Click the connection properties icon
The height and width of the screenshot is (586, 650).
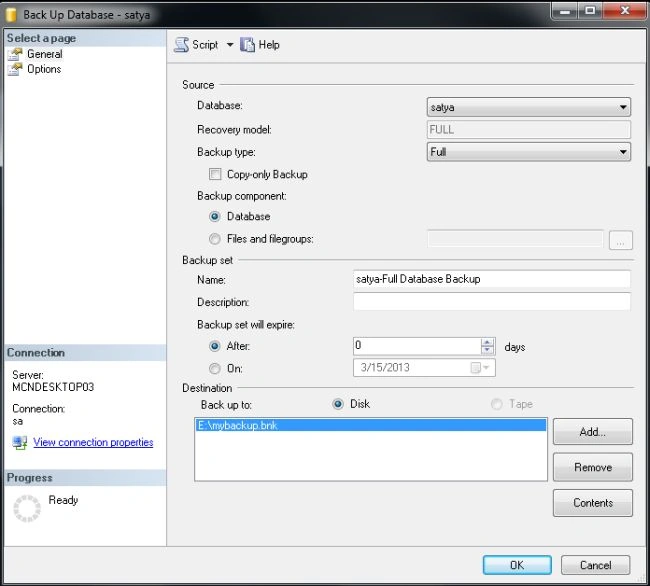(x=19, y=443)
